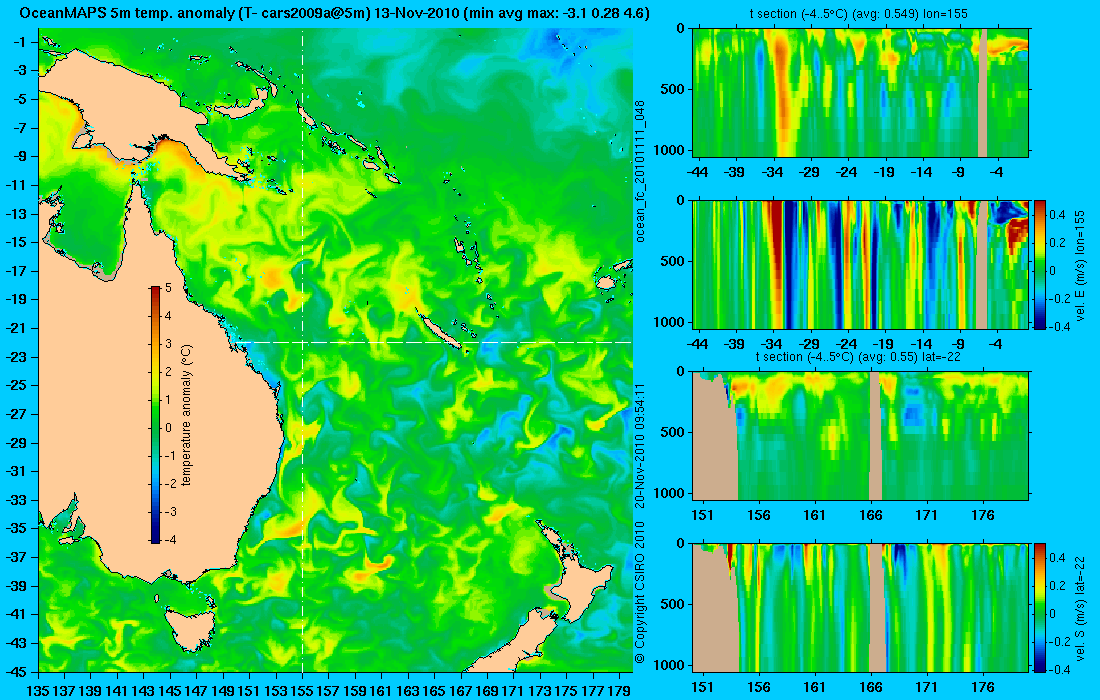The height and width of the screenshot is (700, 1100).
Task: Click the temperature anomaly color bar on the map
Action: pyautogui.click(x=155, y=415)
